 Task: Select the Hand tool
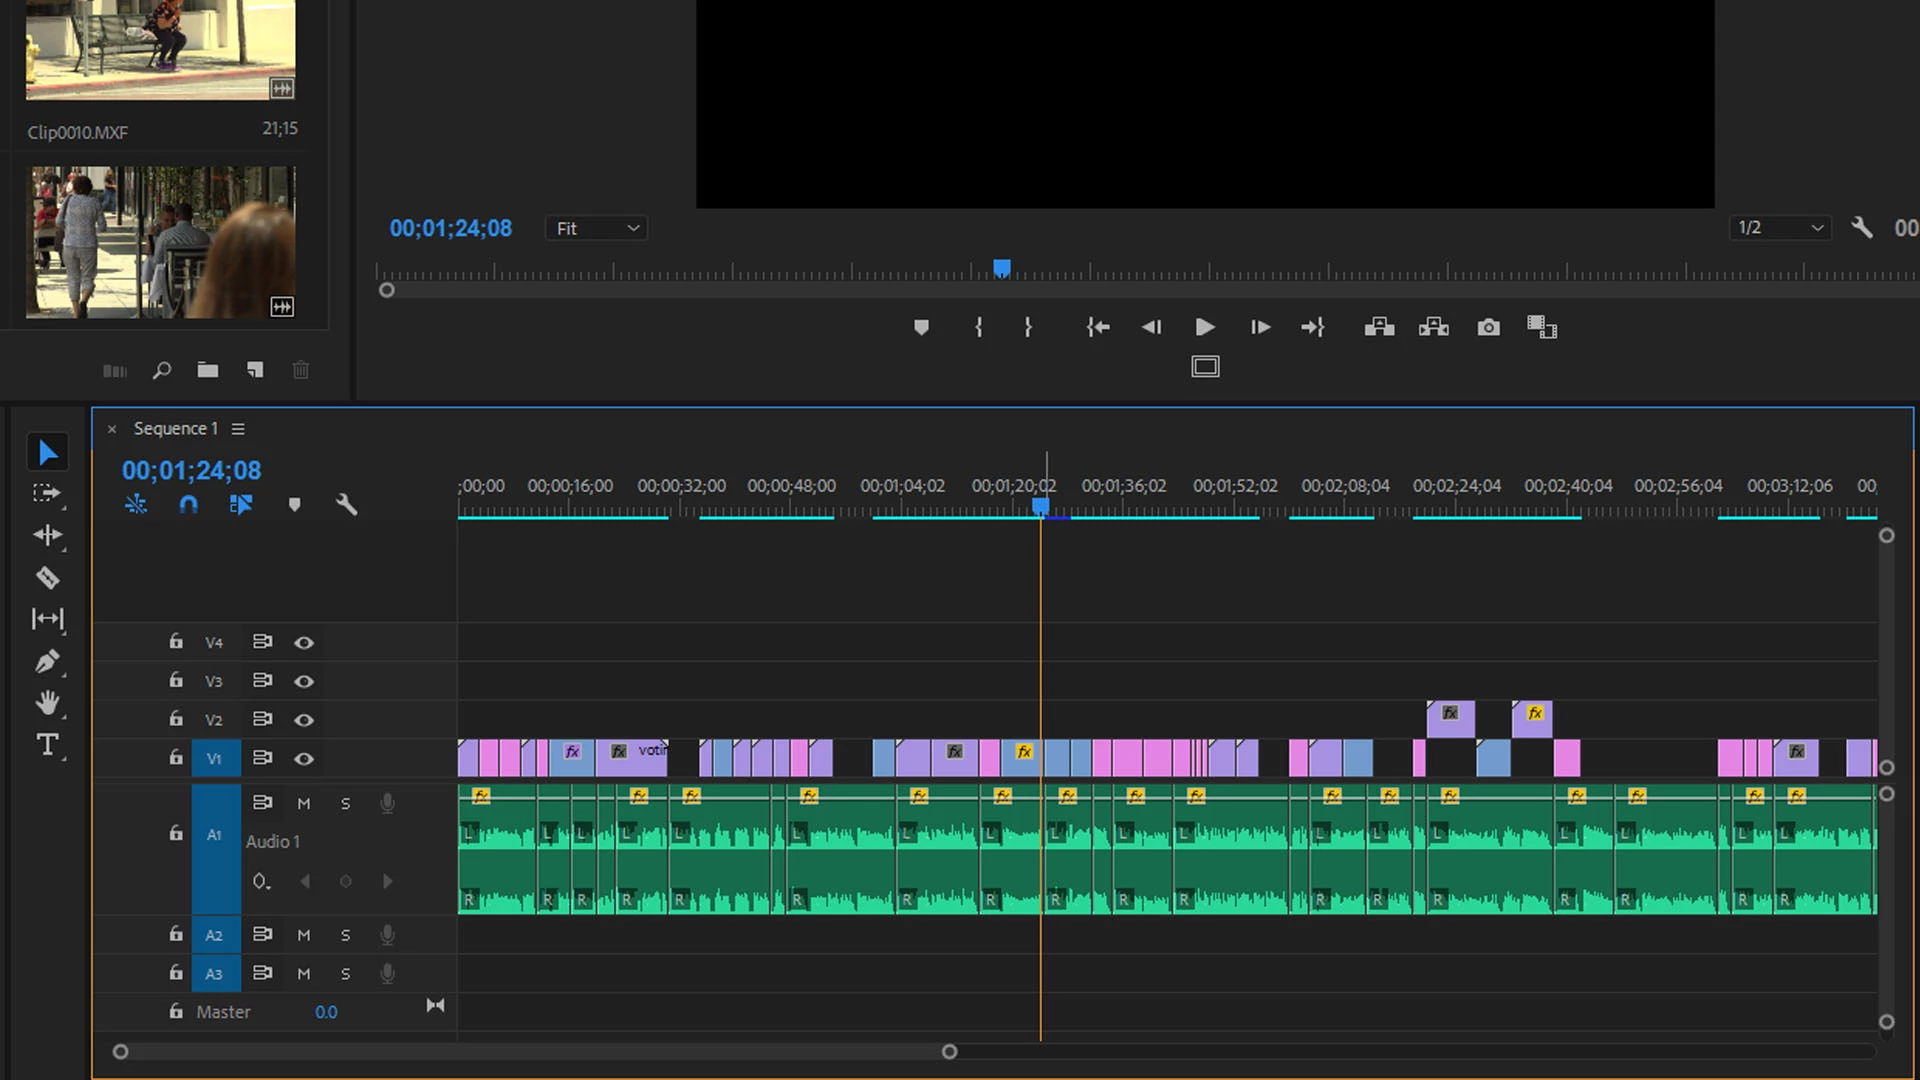[x=47, y=703]
